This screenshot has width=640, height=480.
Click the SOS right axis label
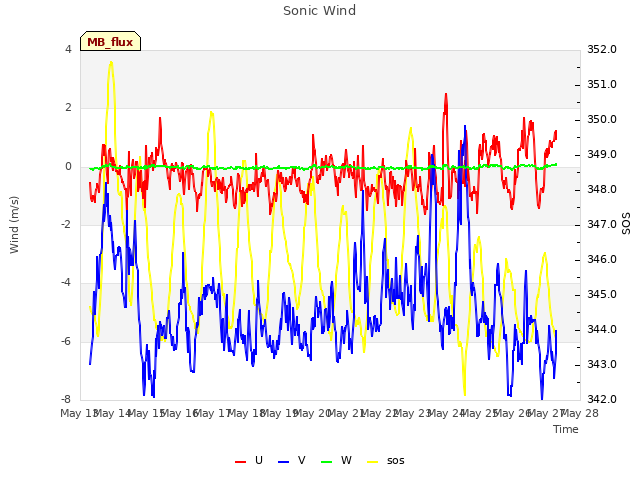626,223
